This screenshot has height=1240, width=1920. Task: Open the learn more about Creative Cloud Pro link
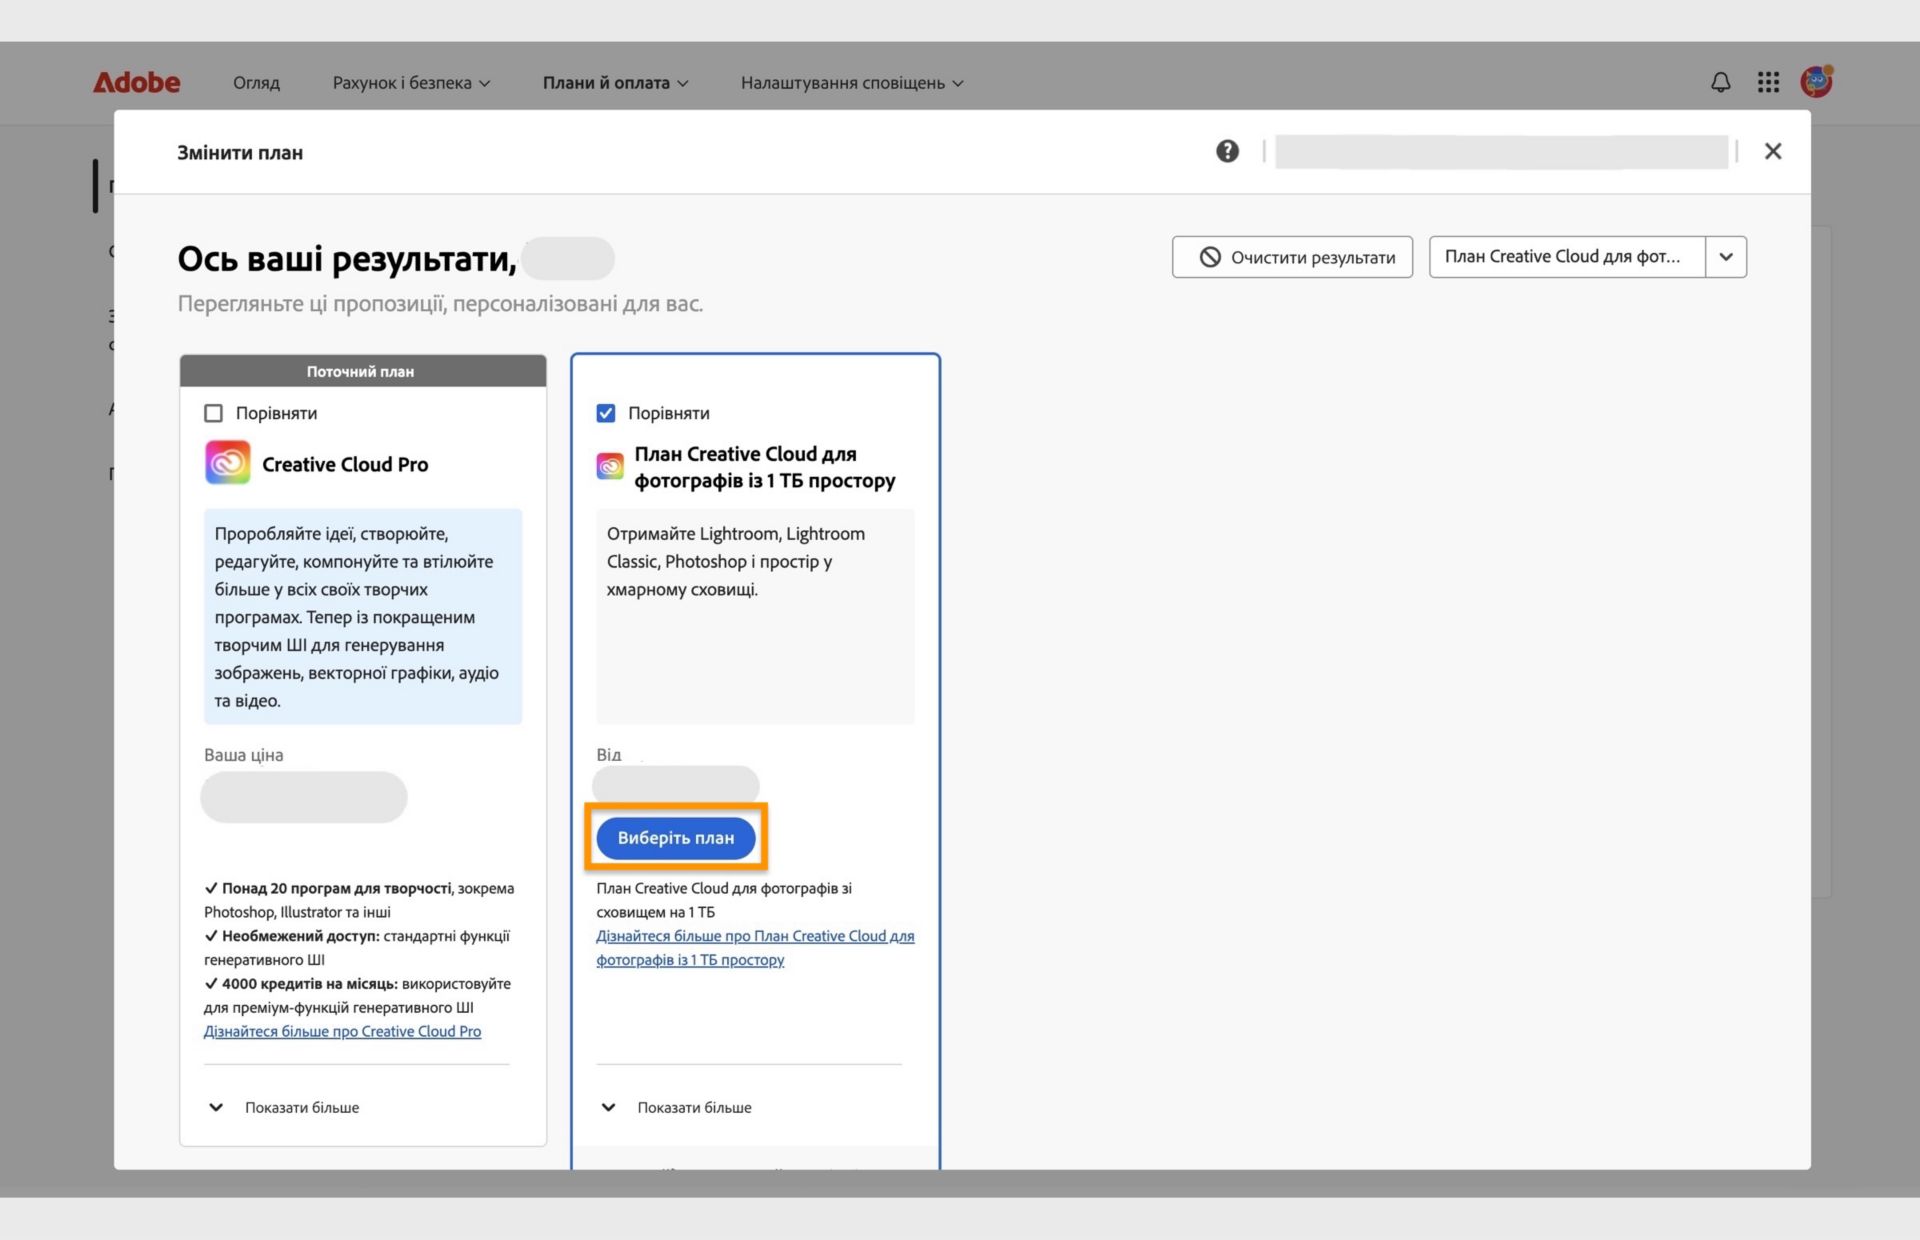point(342,1031)
